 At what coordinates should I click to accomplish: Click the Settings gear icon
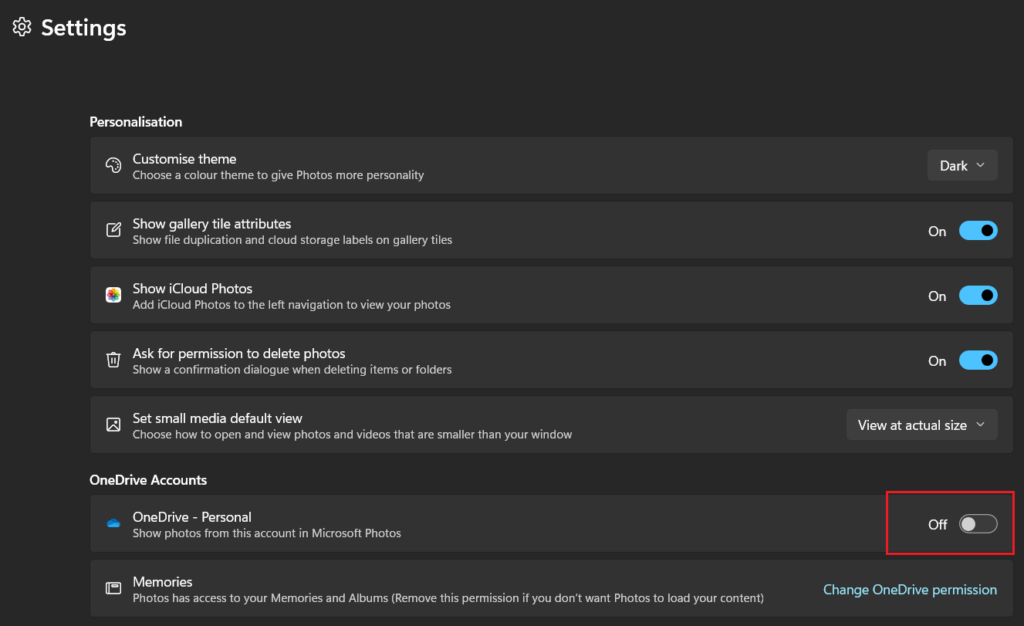(x=21, y=27)
